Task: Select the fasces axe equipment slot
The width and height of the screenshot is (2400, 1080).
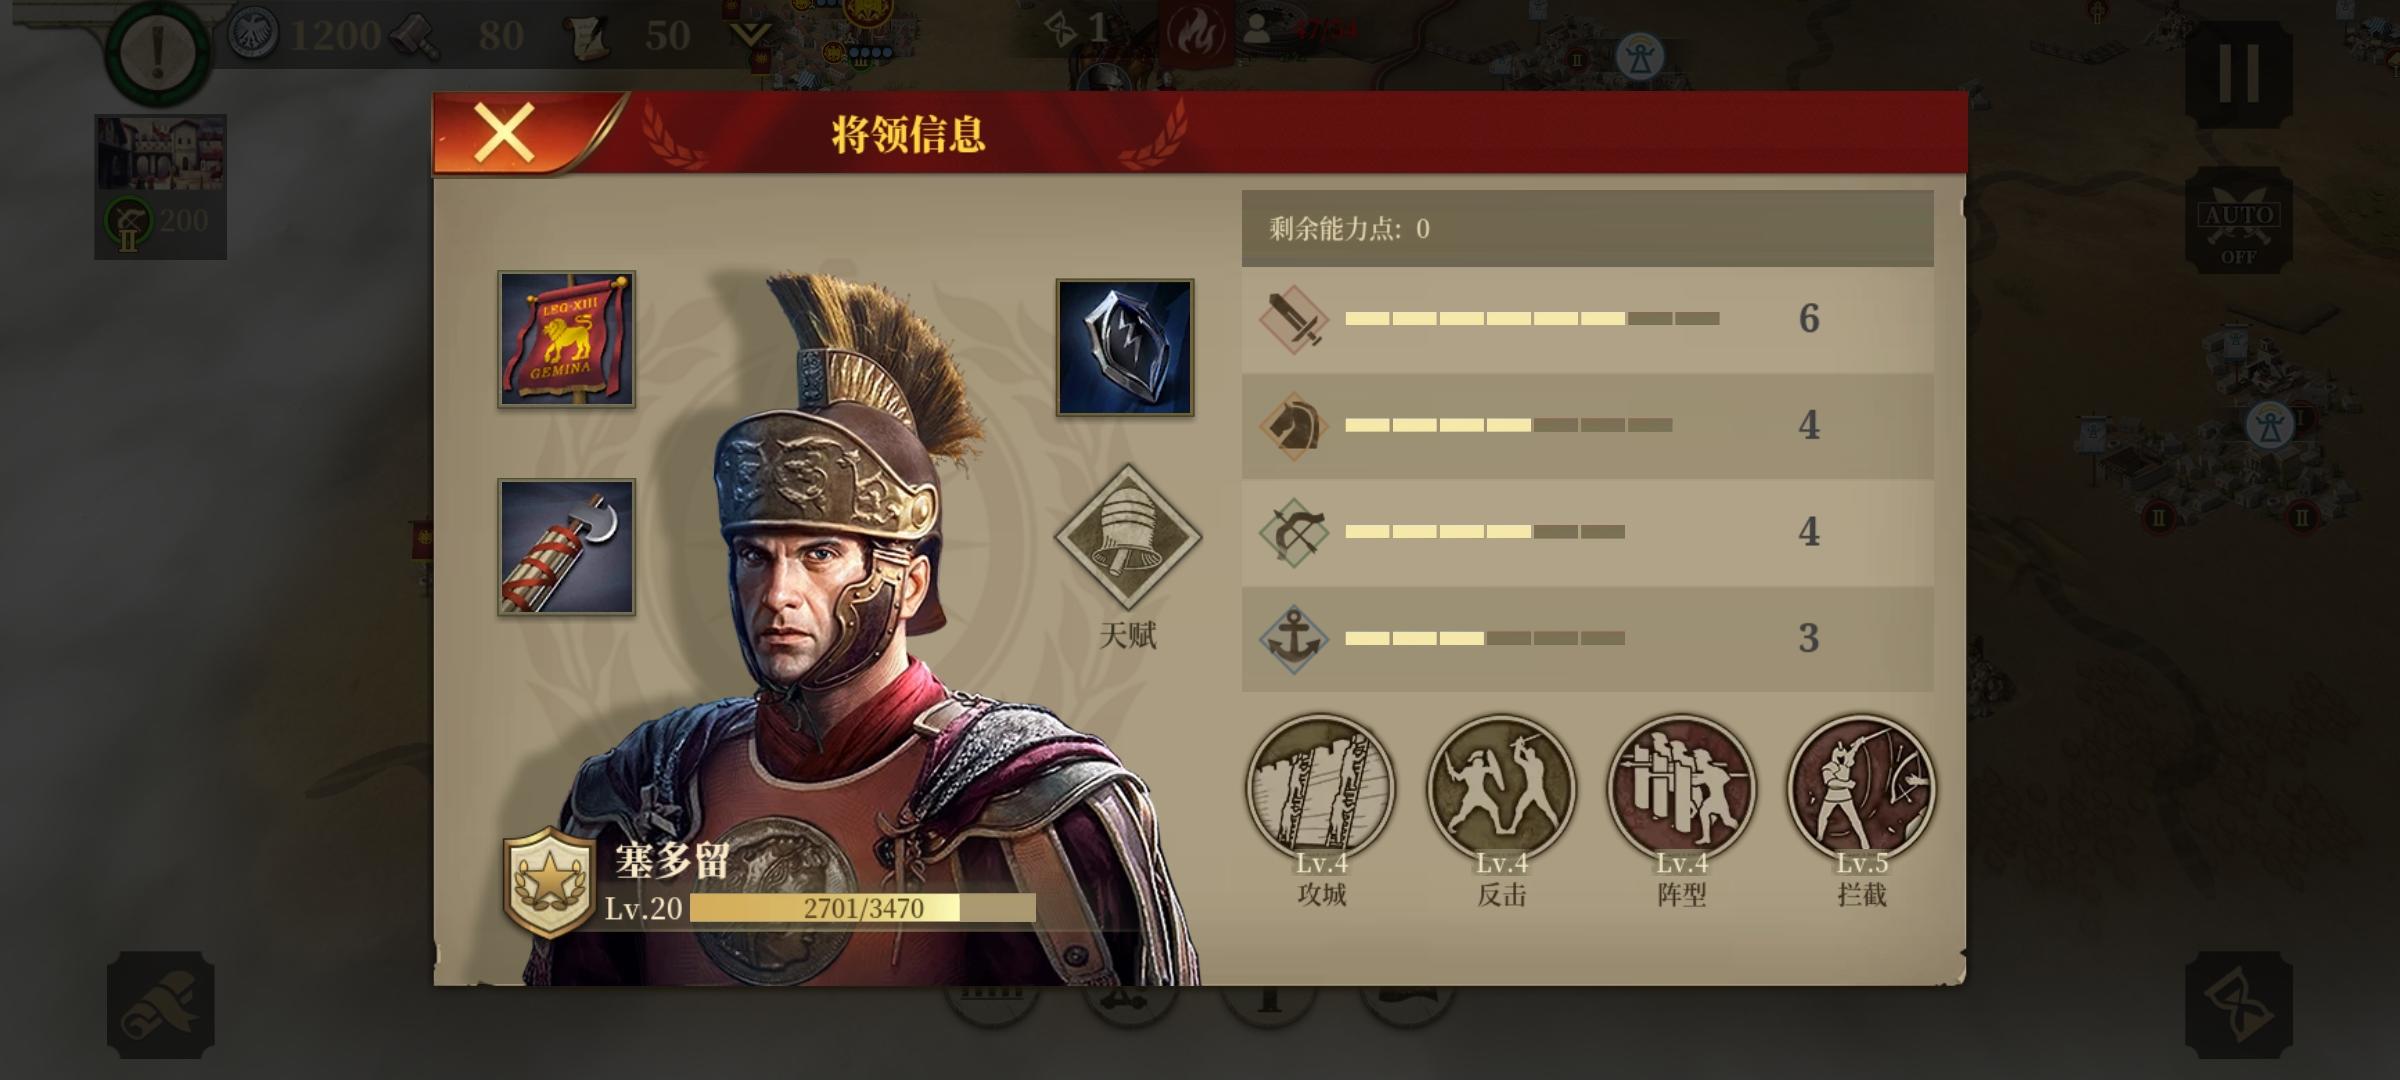Action: coord(566,547)
